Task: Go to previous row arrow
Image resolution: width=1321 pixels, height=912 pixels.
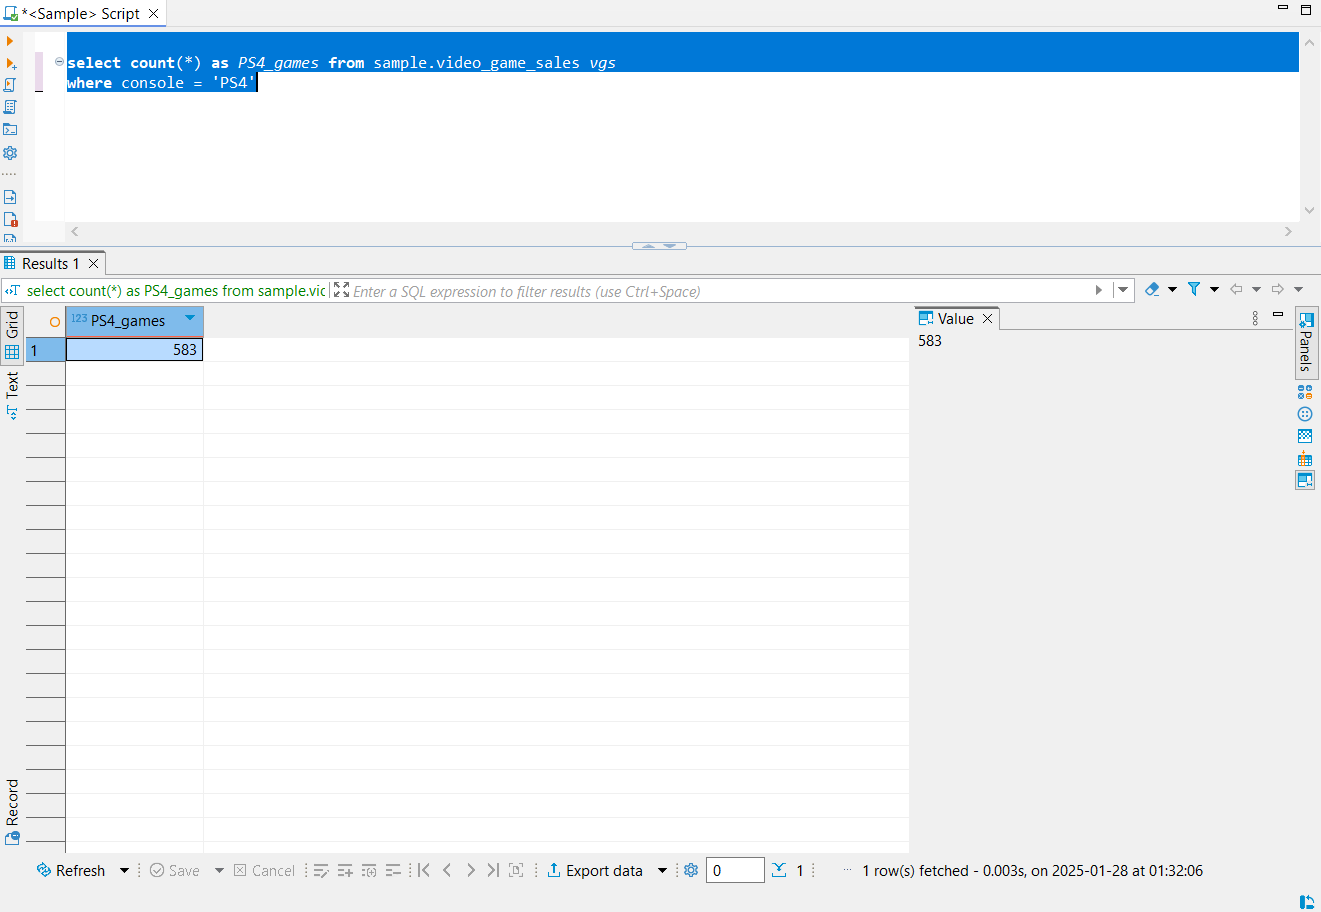Action: coord(447,870)
